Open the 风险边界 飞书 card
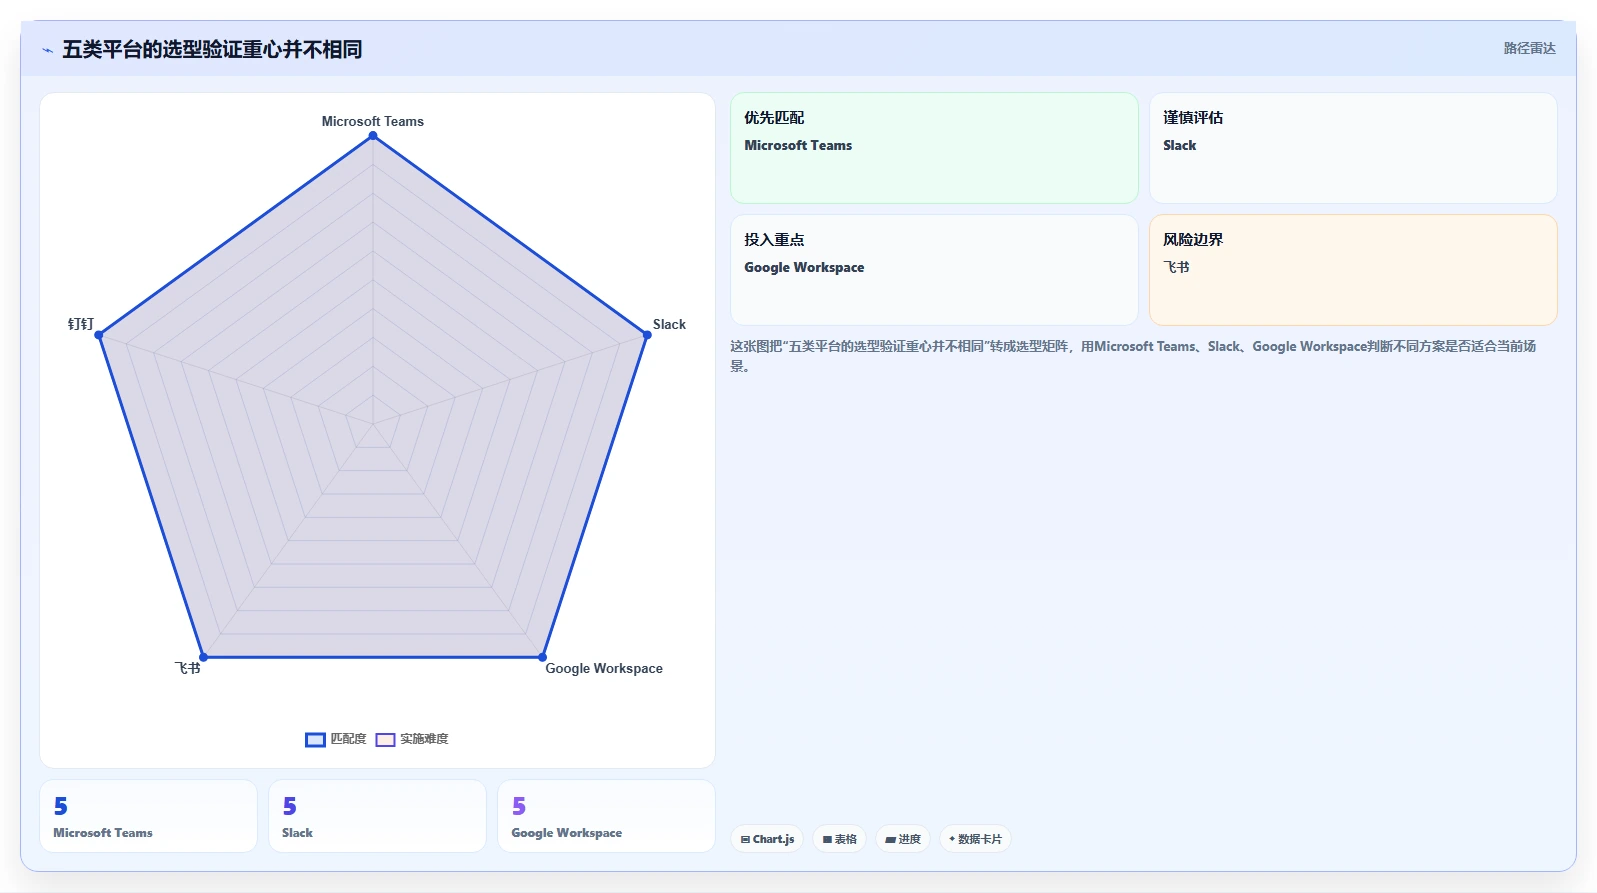This screenshot has width=1597, height=893. [1353, 270]
